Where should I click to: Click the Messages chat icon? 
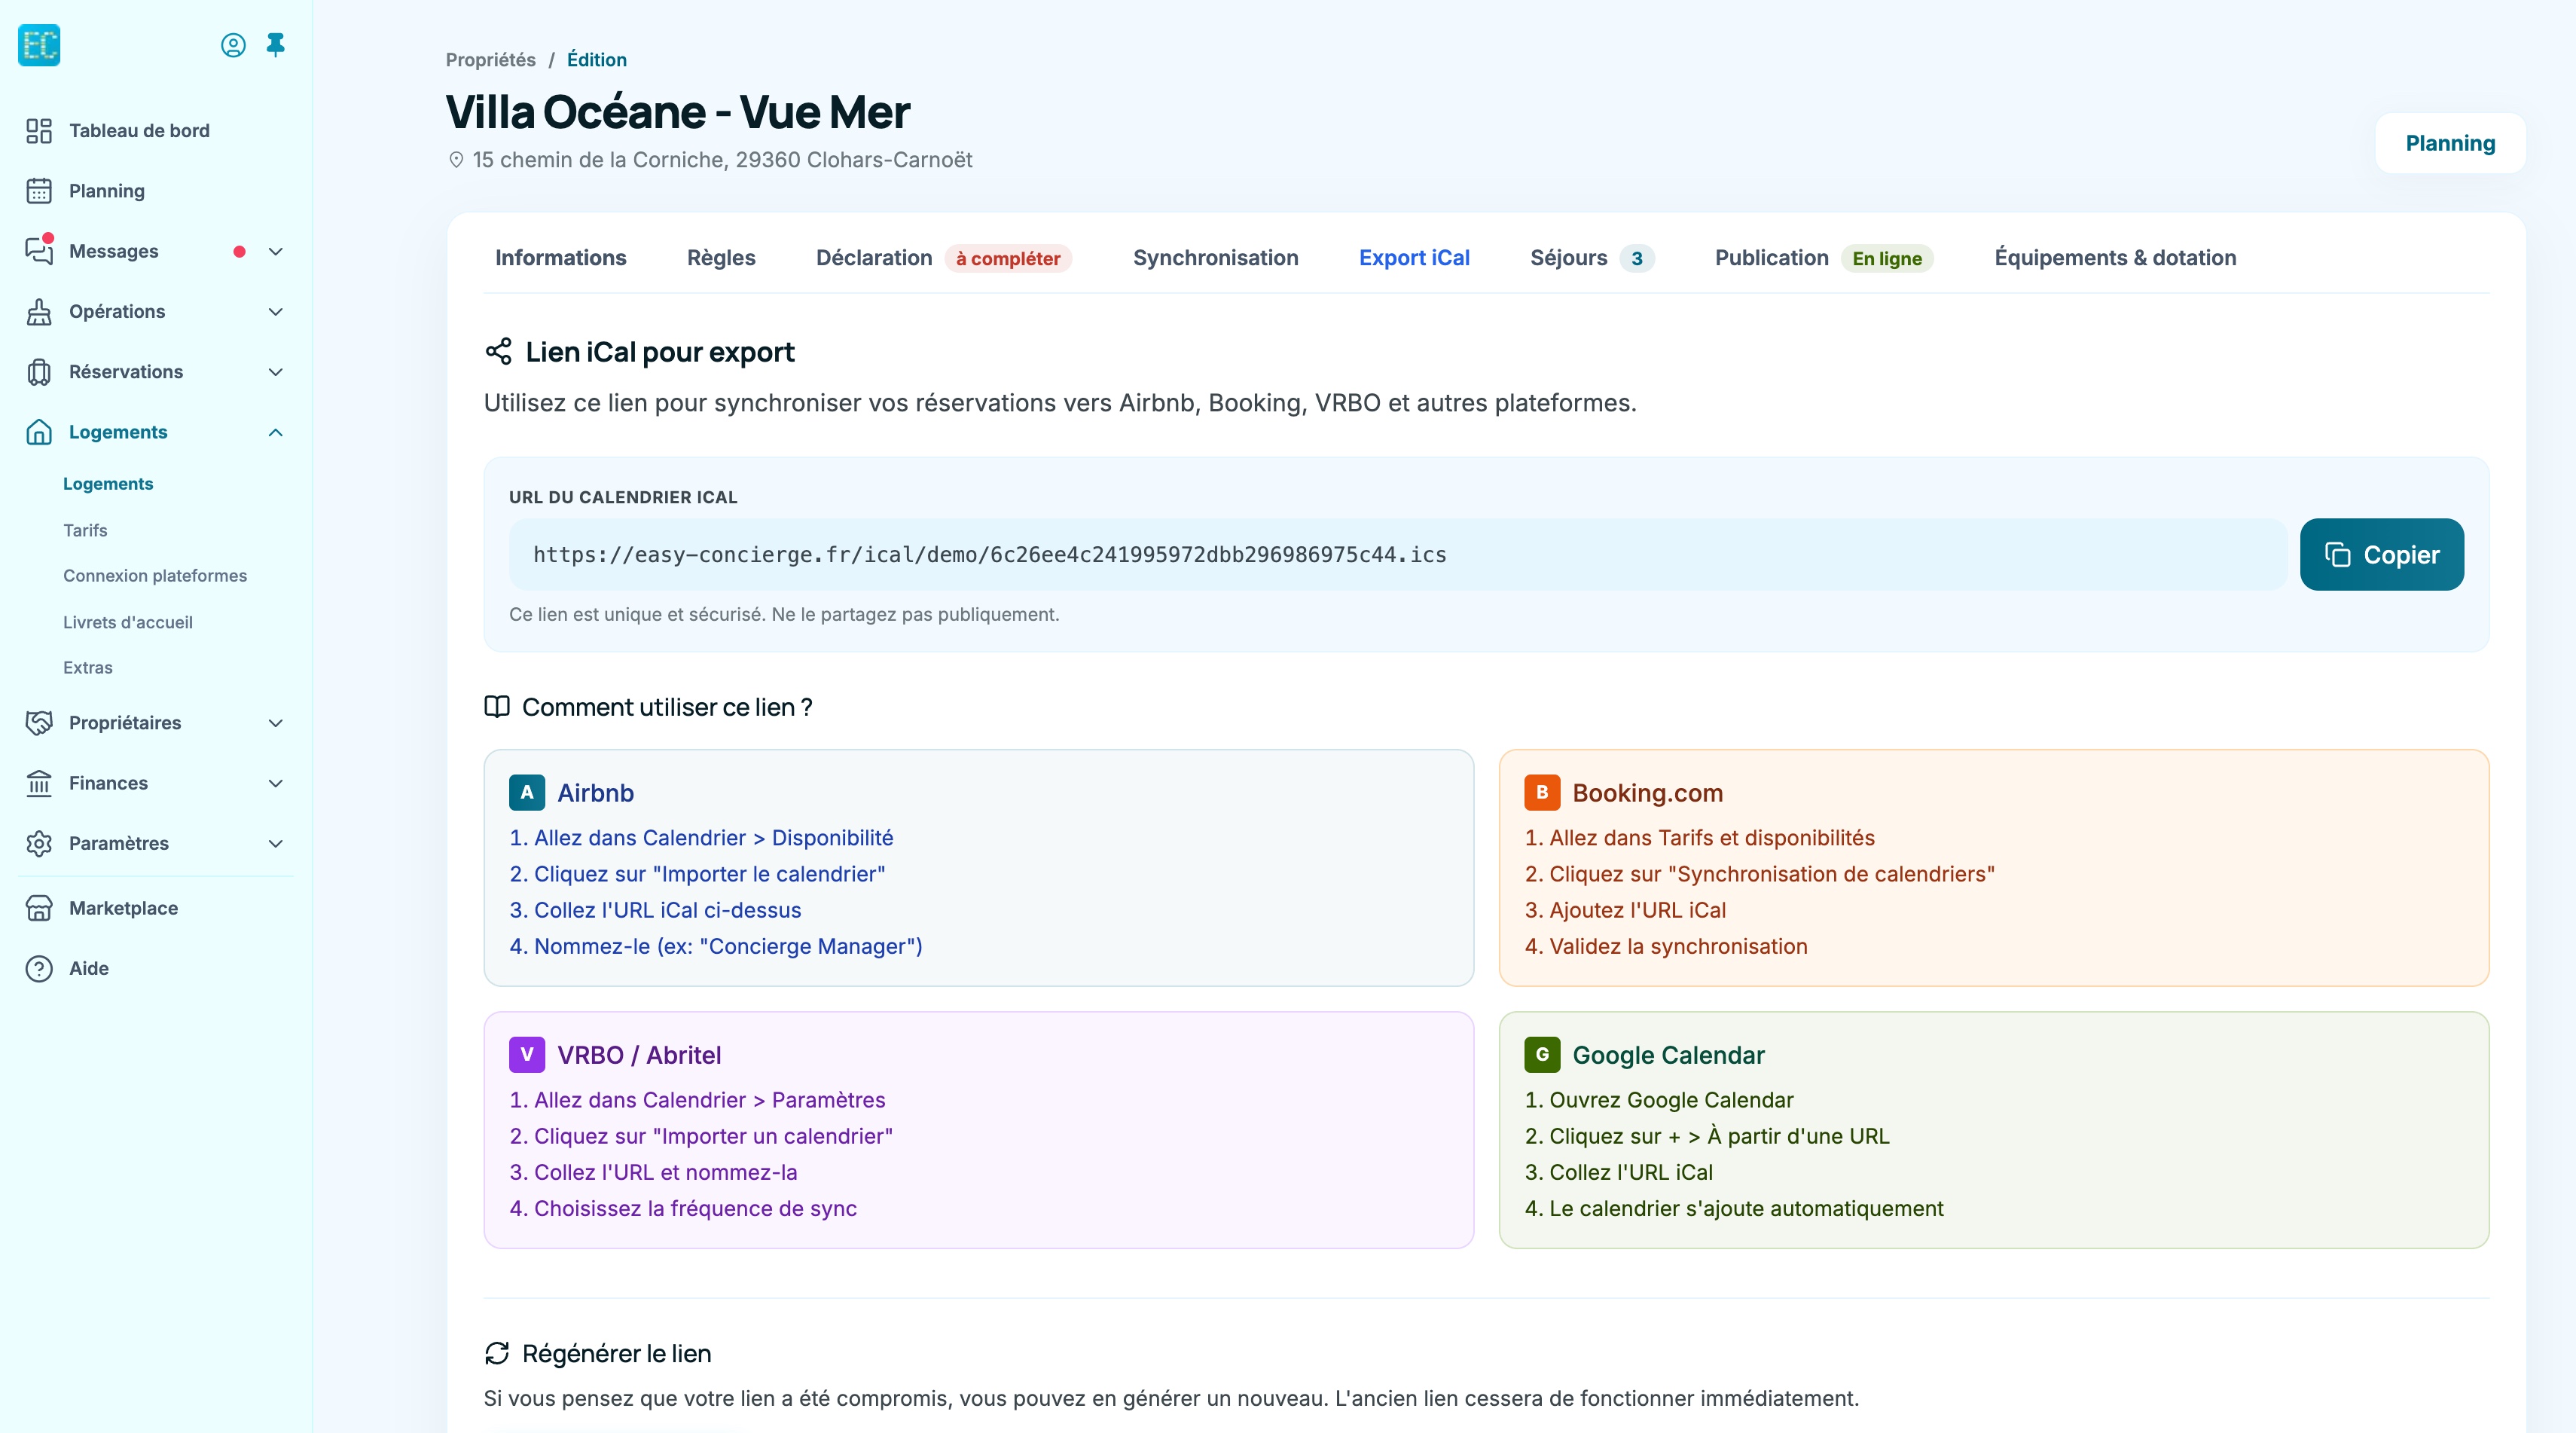(x=39, y=251)
